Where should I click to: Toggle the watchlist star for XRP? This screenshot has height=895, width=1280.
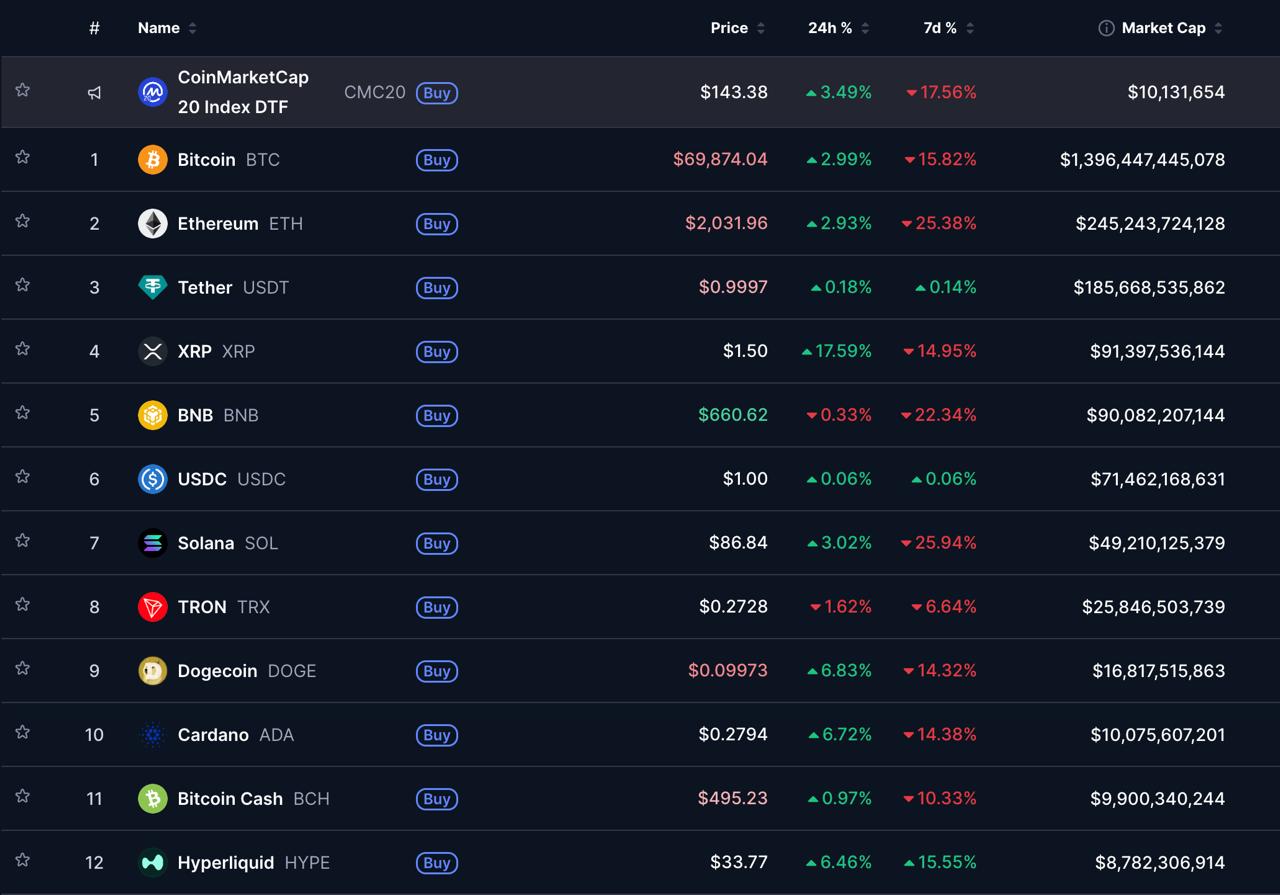22,349
